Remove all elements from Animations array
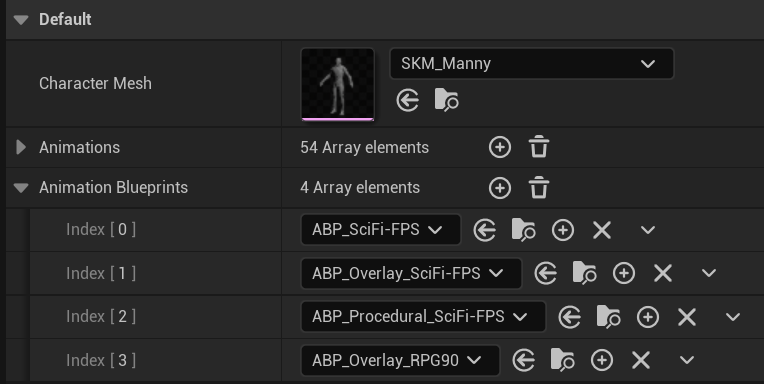The width and height of the screenshot is (764, 384). click(539, 147)
